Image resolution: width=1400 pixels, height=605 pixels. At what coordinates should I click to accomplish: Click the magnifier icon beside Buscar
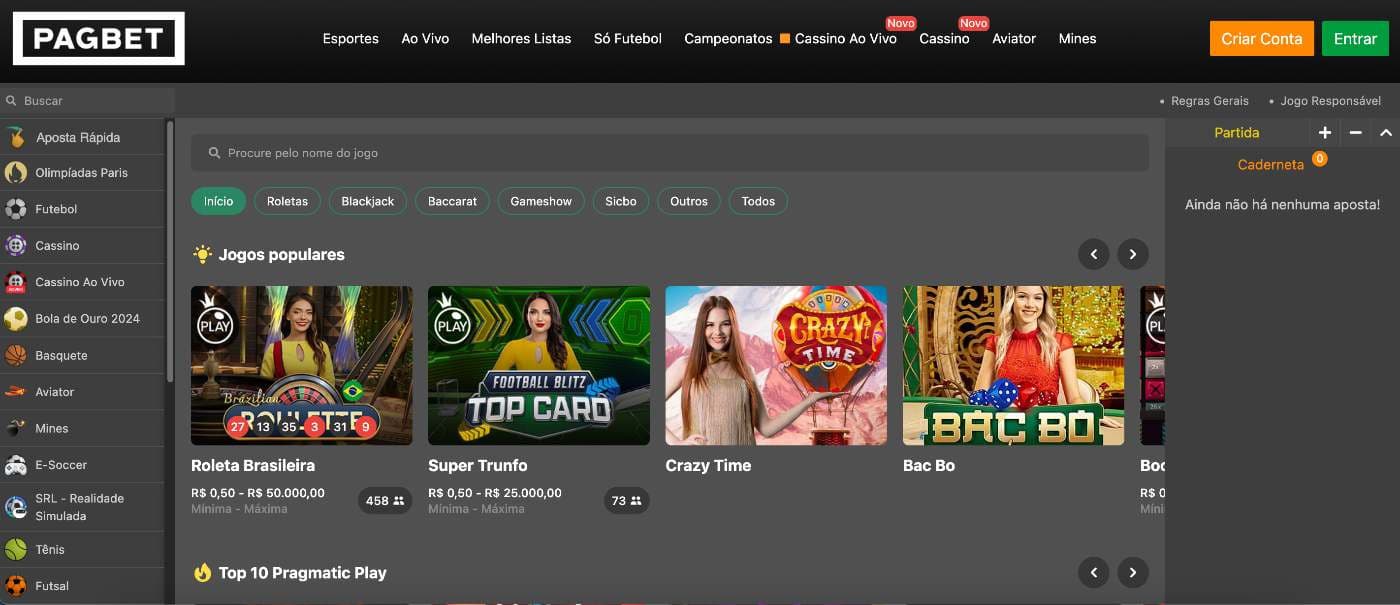point(11,101)
